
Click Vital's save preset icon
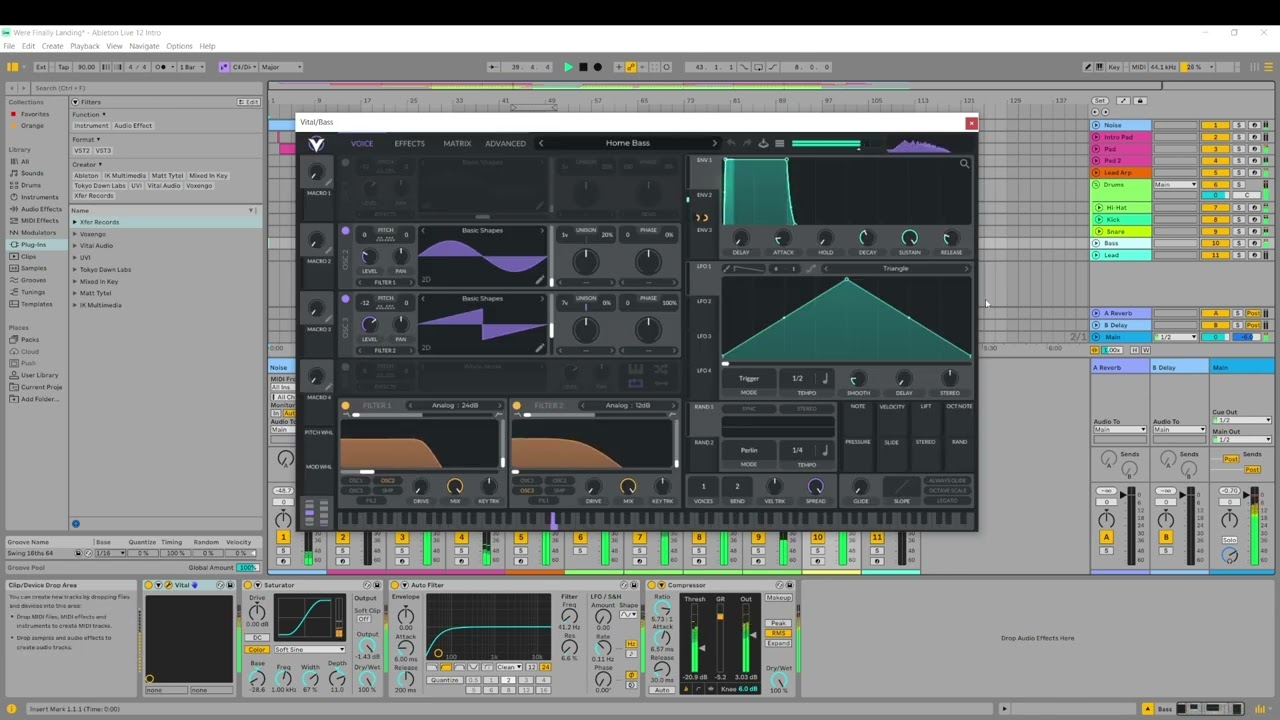click(x=763, y=143)
